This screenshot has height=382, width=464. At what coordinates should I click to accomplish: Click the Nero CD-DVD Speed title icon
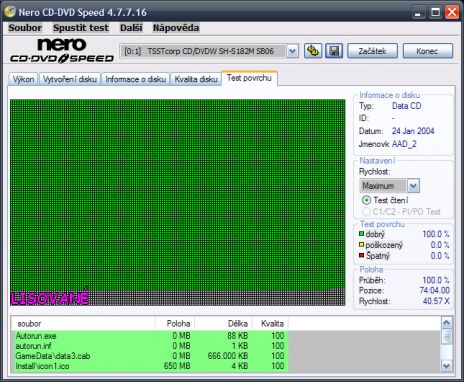click(x=9, y=12)
